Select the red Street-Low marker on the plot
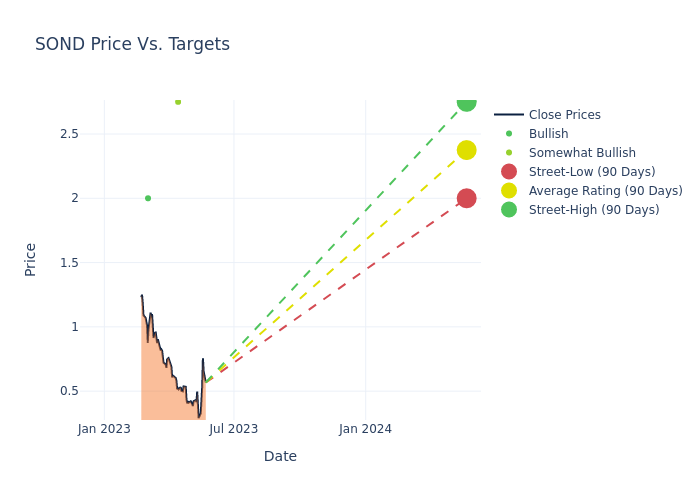The height and width of the screenshot is (500, 700). (466, 198)
